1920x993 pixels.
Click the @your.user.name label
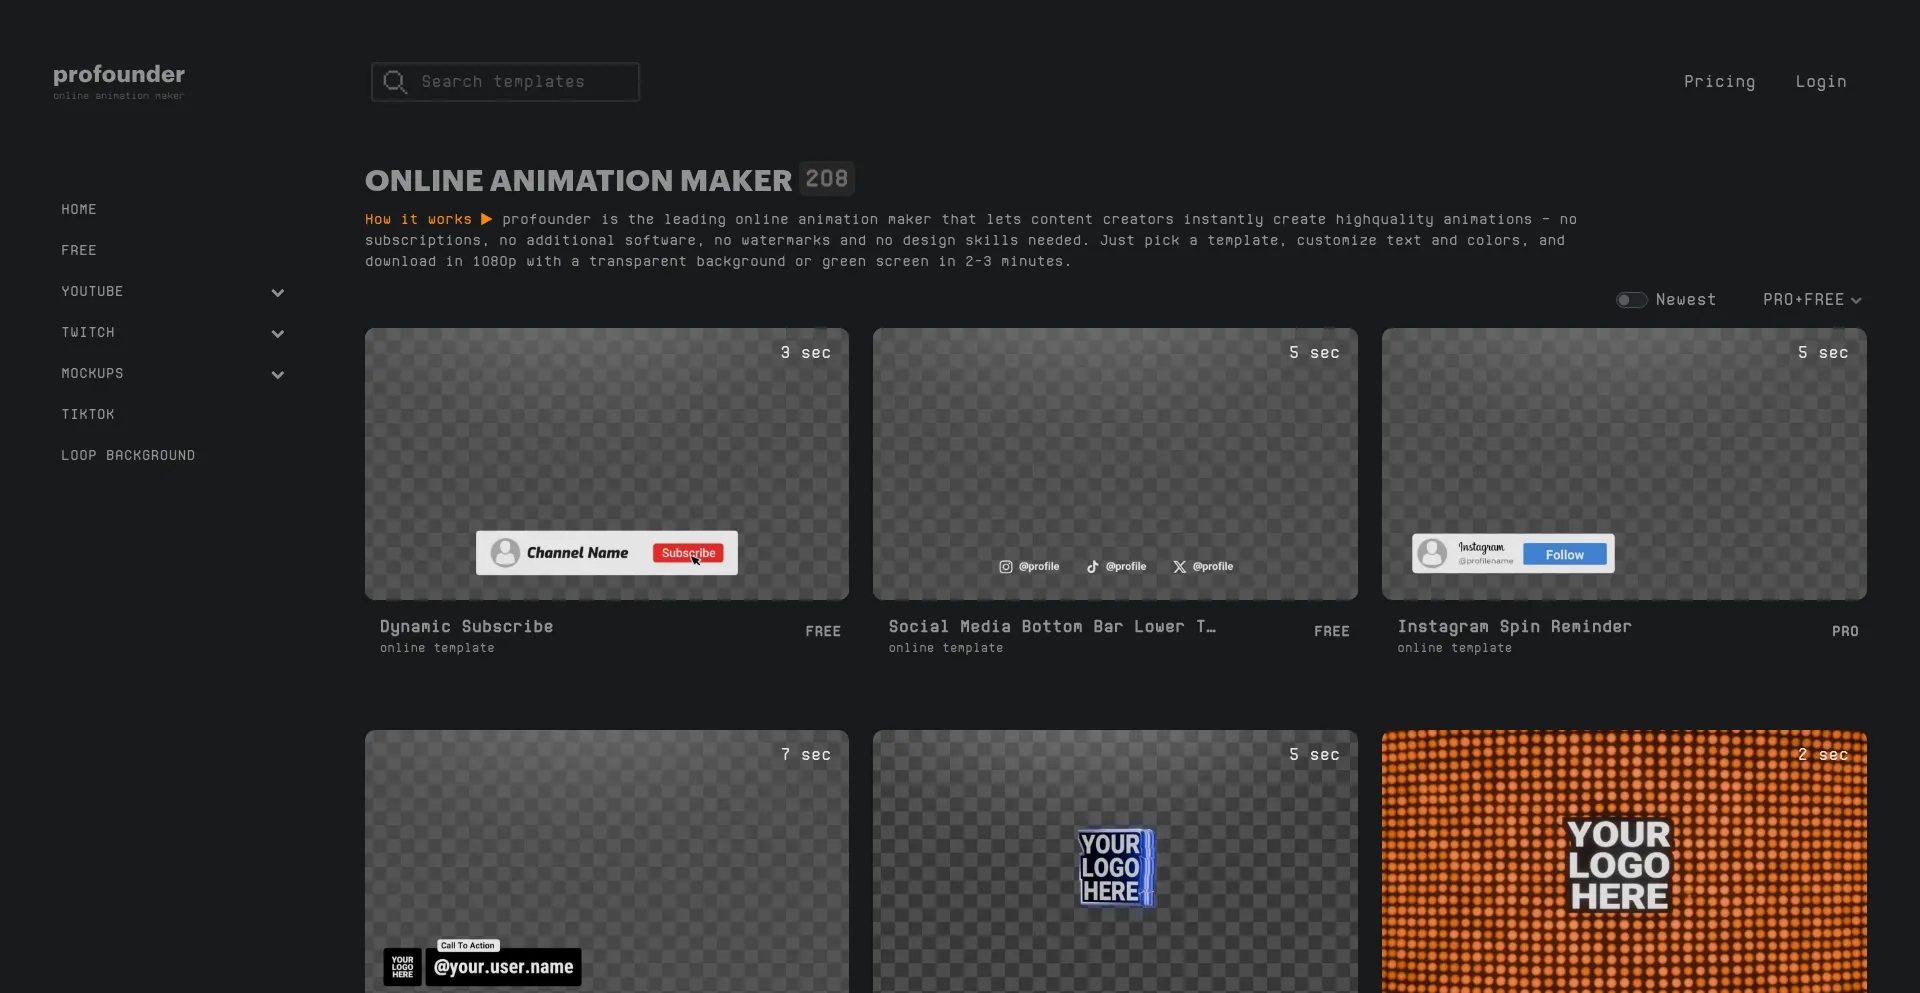[504, 967]
